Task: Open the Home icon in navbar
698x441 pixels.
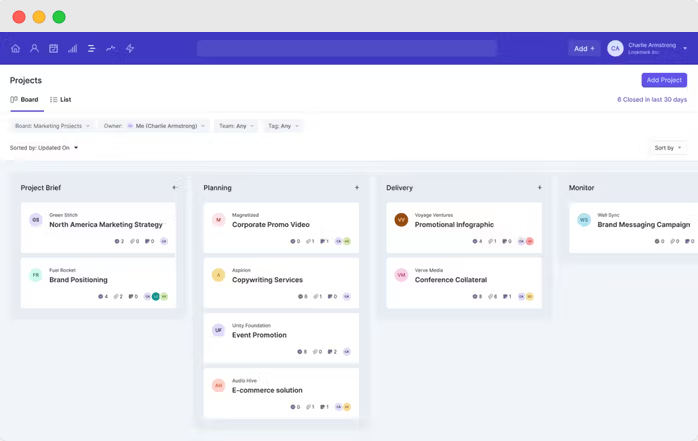Action: click(x=16, y=49)
